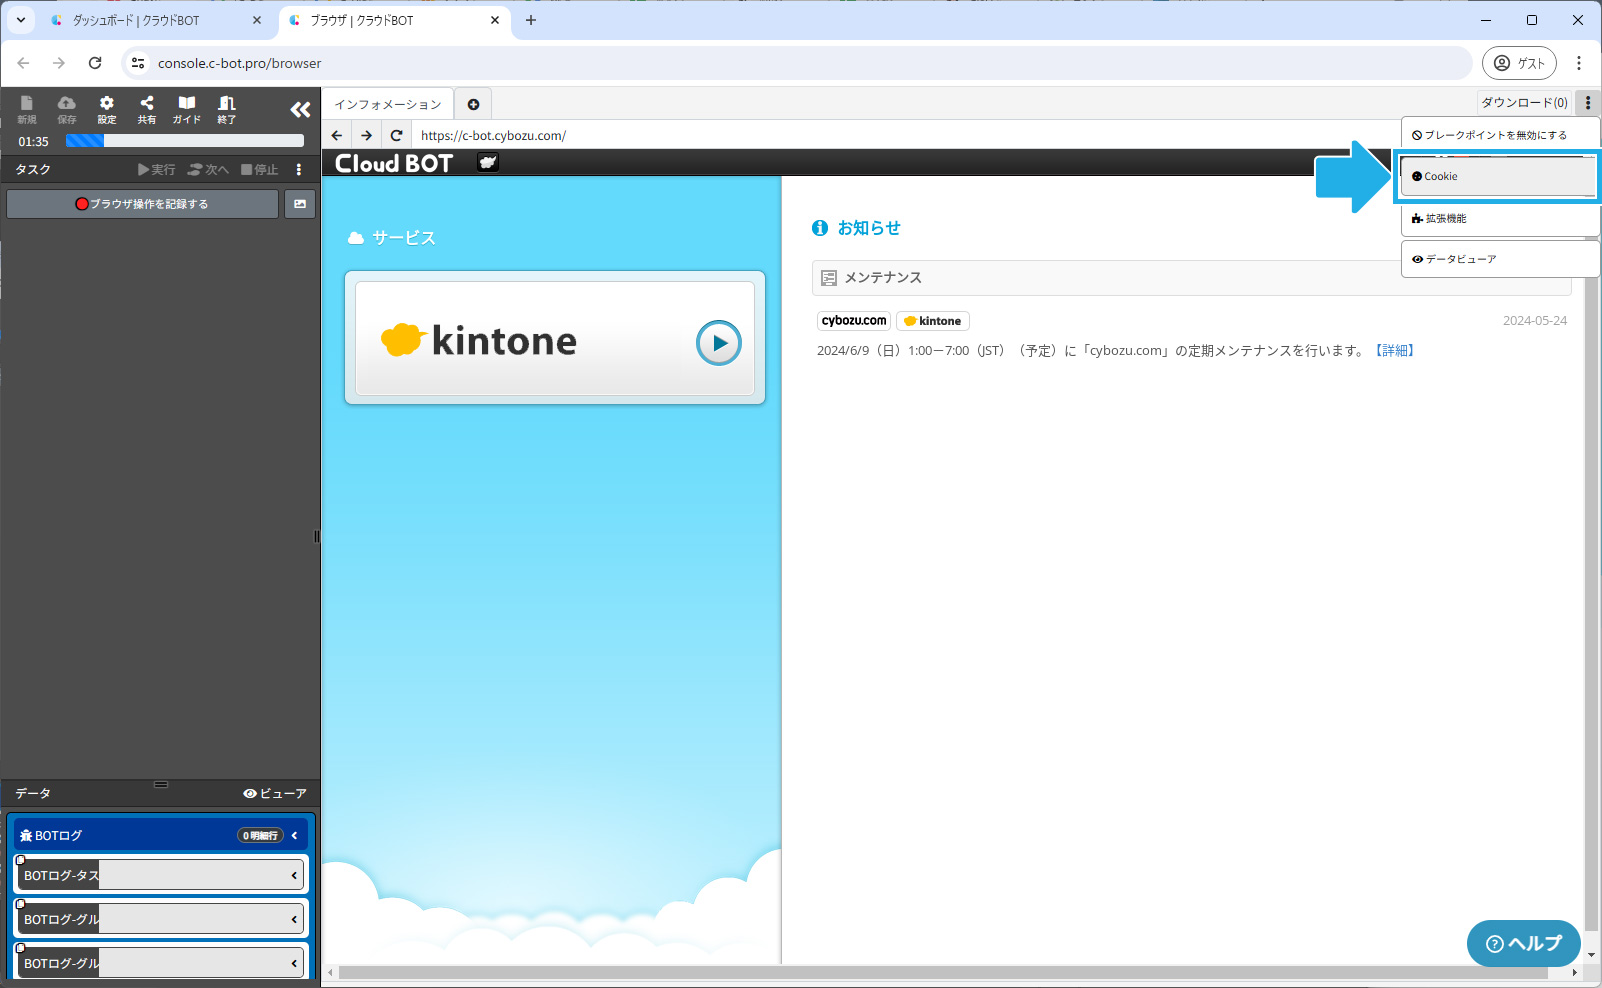Click the 終了 (exit) icon

tap(227, 109)
